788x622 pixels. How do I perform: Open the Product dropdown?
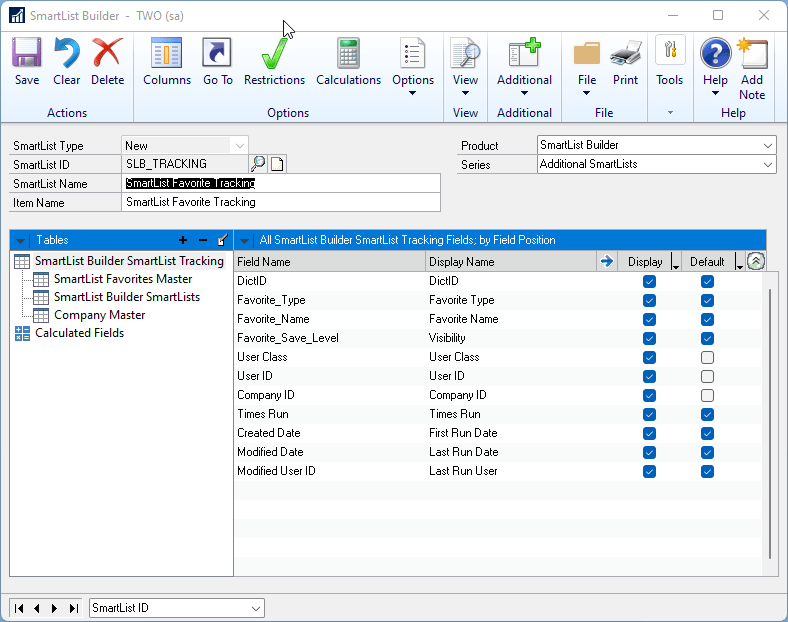767,145
